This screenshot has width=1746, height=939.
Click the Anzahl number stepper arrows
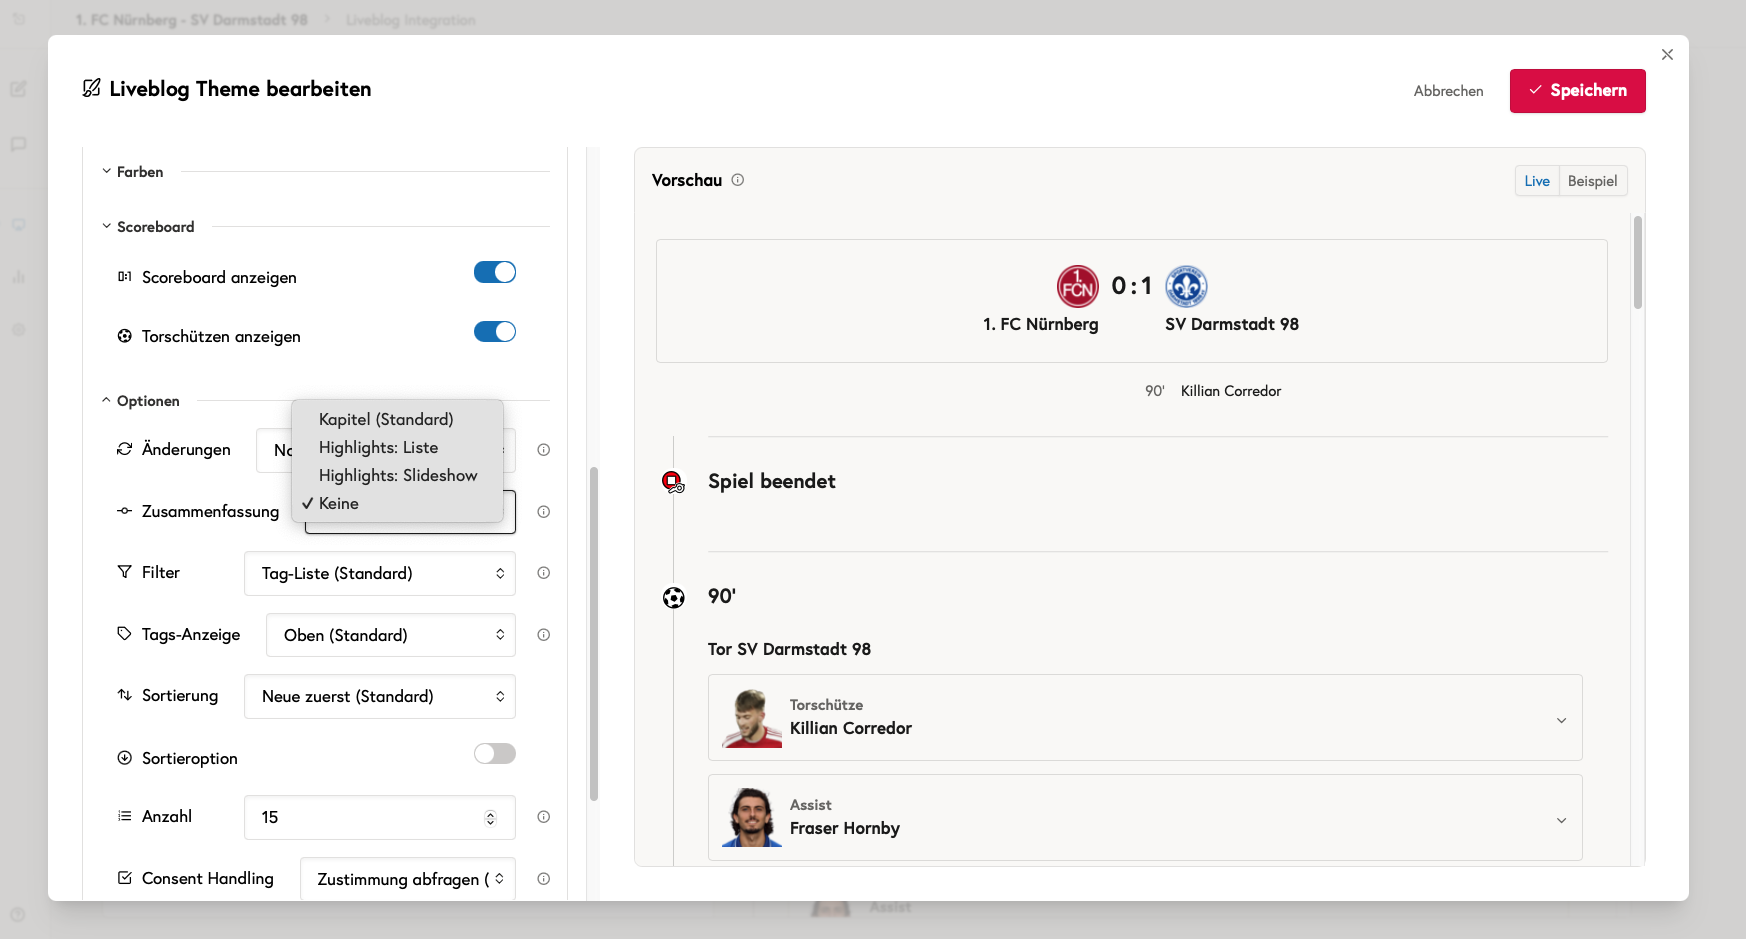[x=490, y=818]
